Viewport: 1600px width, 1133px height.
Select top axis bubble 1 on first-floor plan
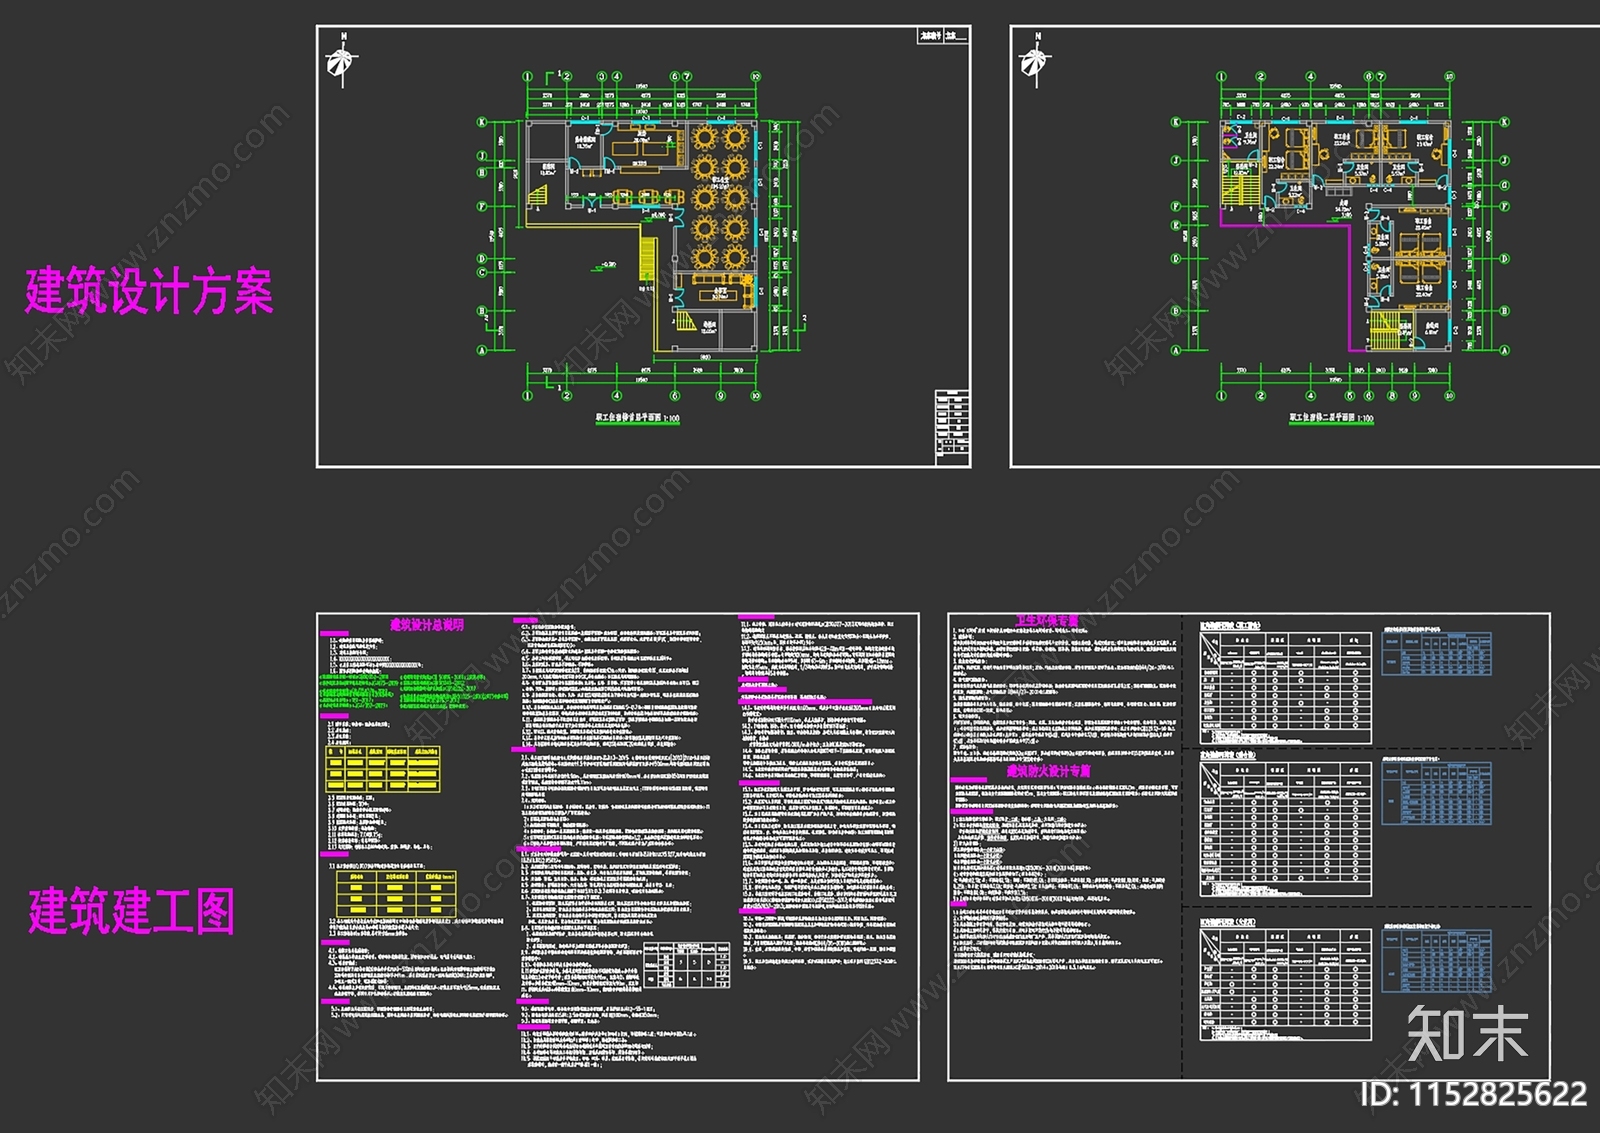[528, 76]
